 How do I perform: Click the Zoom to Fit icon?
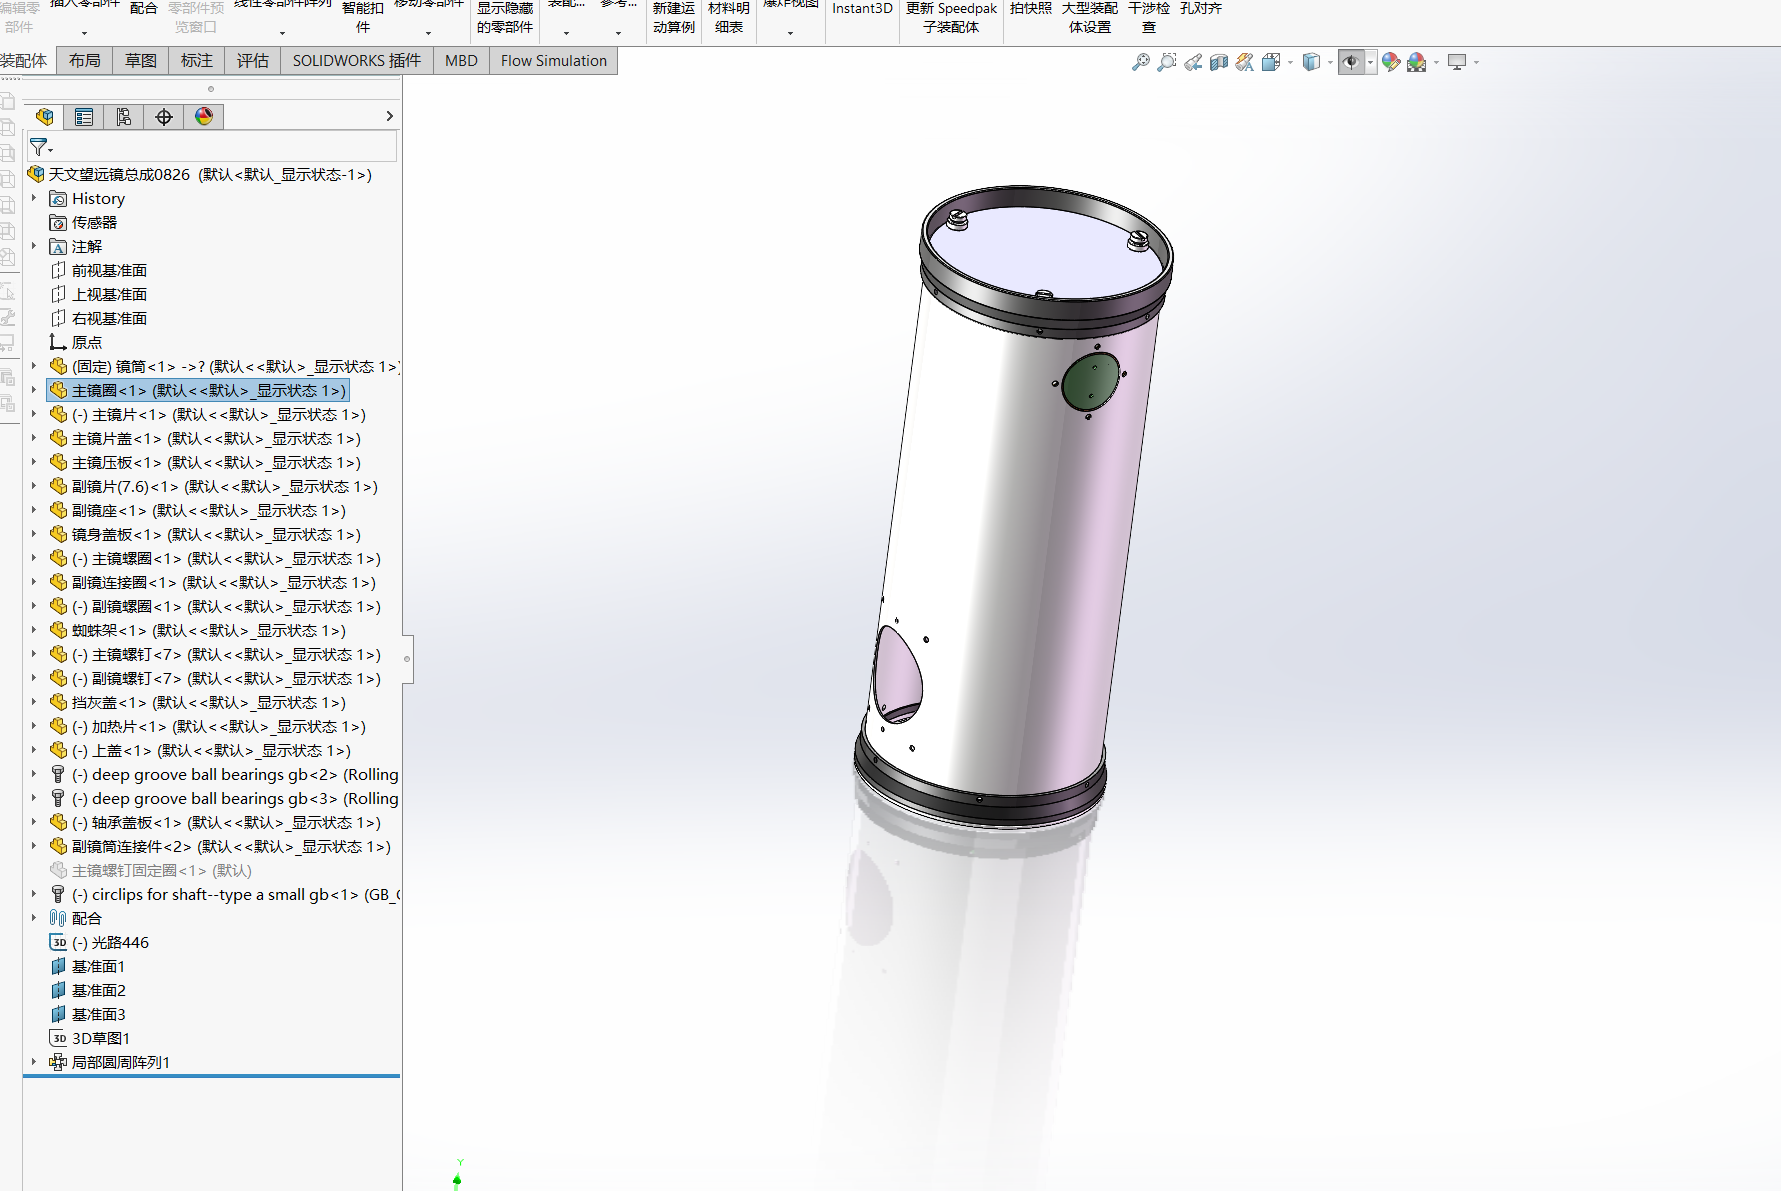[1140, 62]
